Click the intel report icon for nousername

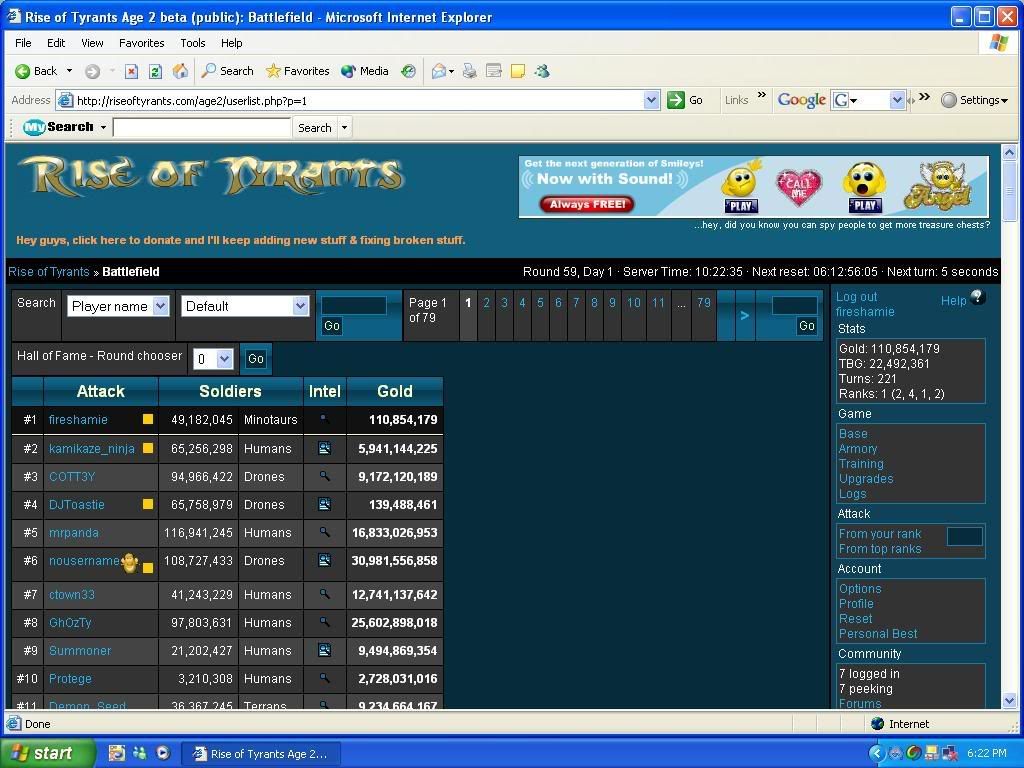(325, 560)
